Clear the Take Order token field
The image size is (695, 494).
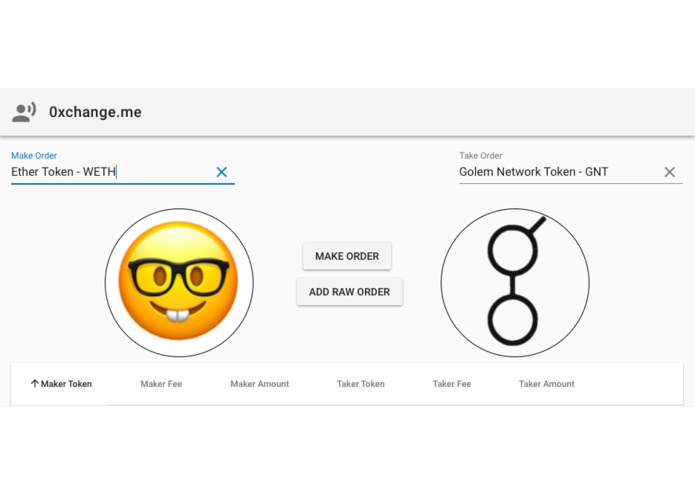[x=670, y=172]
